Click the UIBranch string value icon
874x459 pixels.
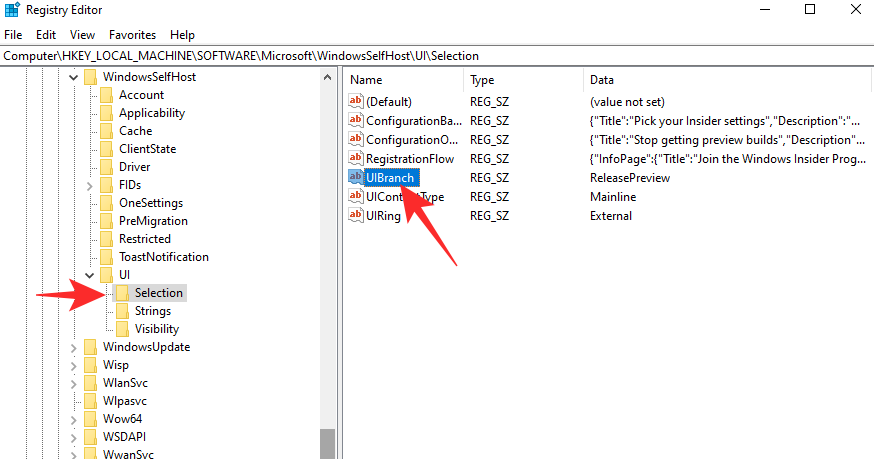point(356,177)
